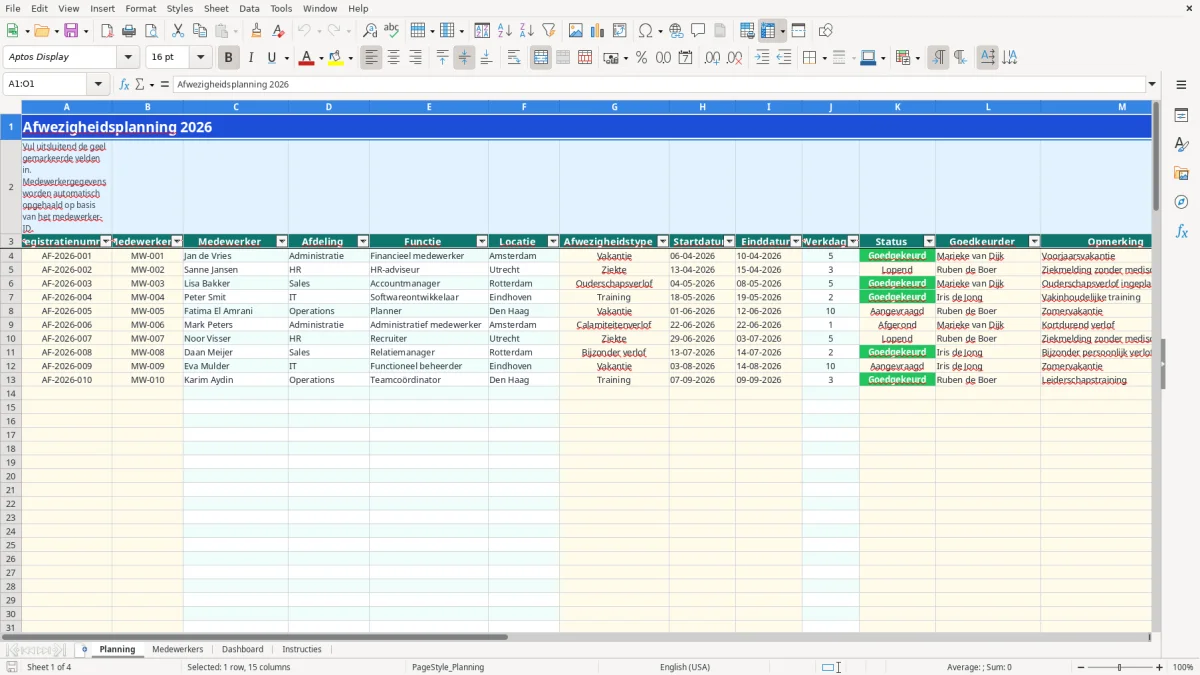
Task: Open the Locatie column filter dropdown
Action: coord(553,242)
